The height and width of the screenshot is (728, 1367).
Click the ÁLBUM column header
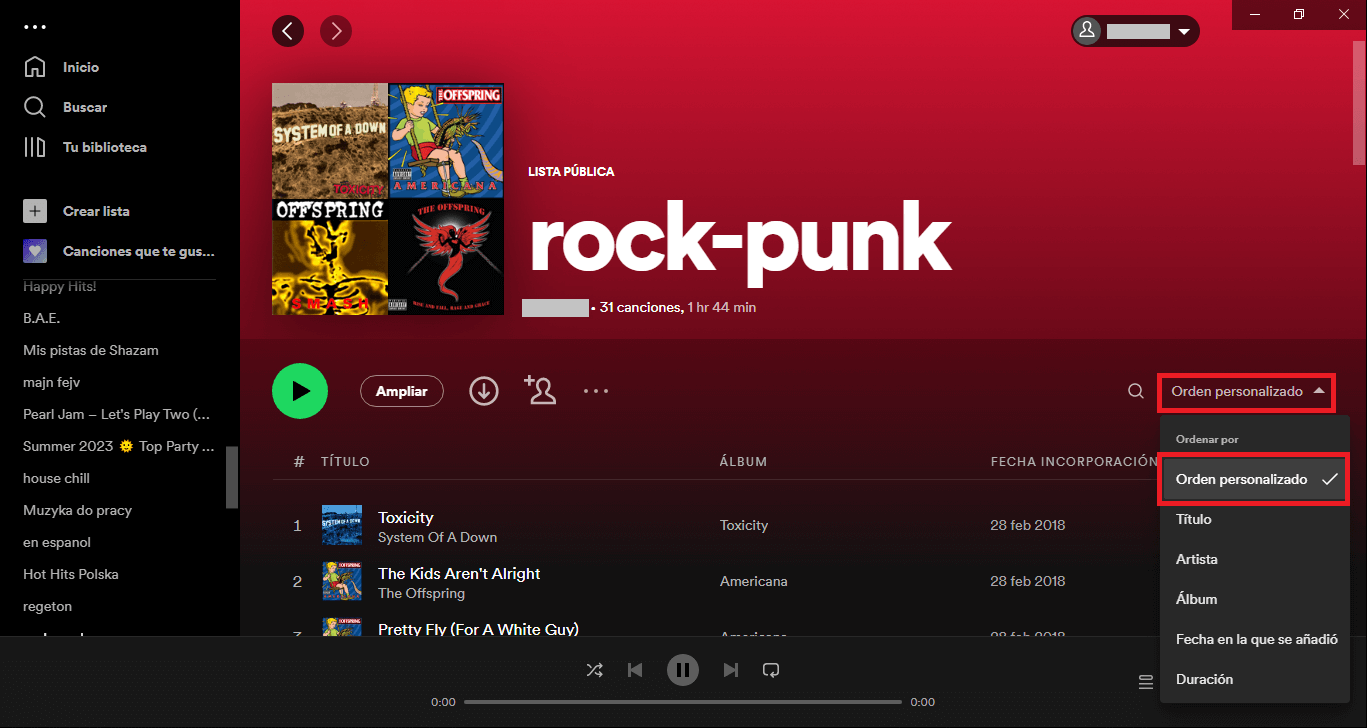pyautogui.click(x=743, y=462)
